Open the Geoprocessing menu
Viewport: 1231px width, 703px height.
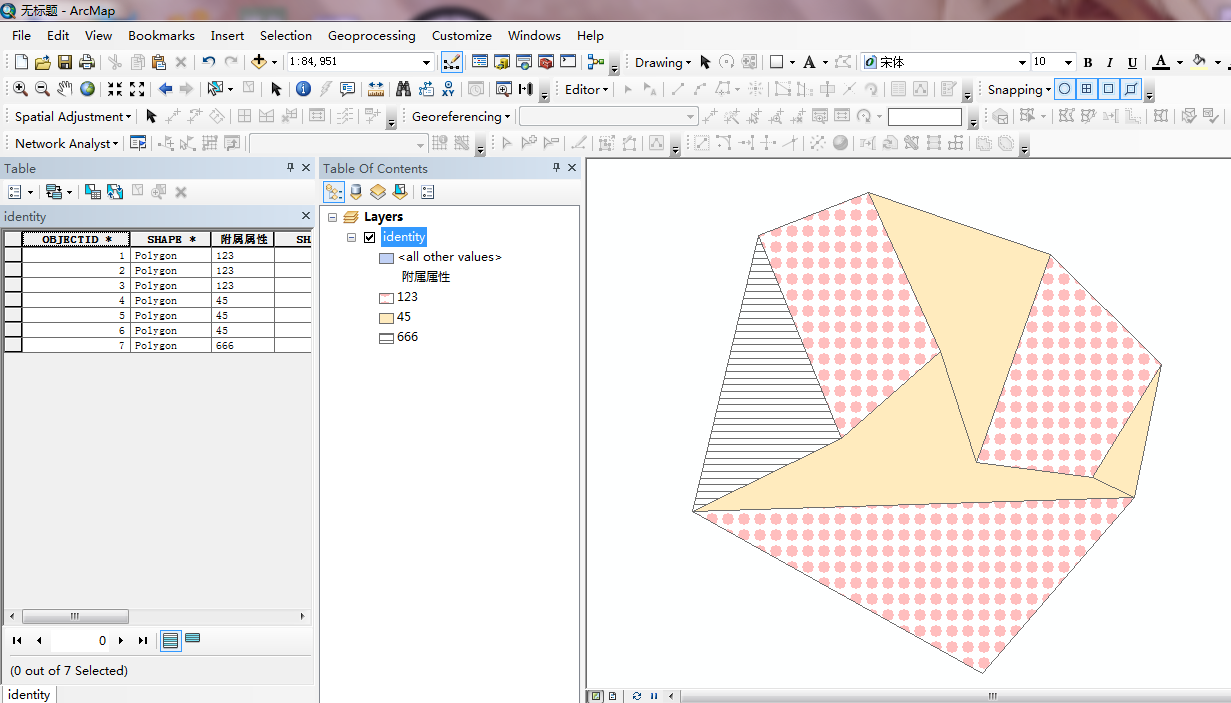tap(371, 35)
